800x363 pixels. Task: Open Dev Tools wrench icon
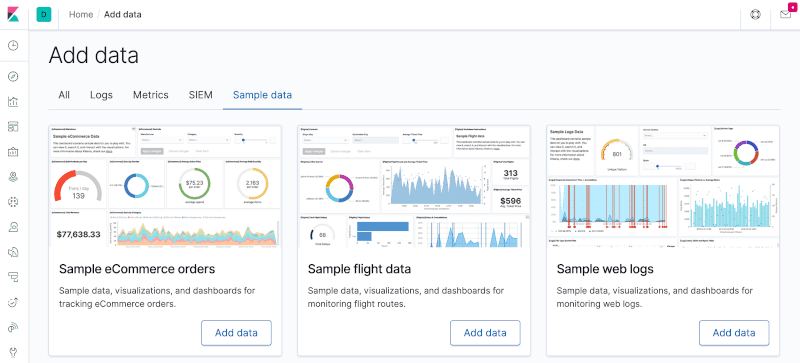[x=13, y=352]
